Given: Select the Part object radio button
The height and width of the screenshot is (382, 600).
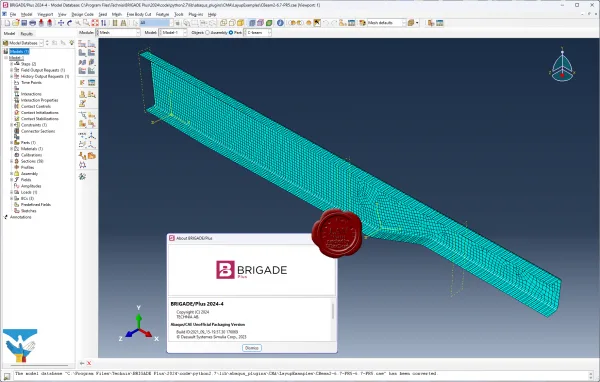Looking at the screenshot, I should (231, 33).
